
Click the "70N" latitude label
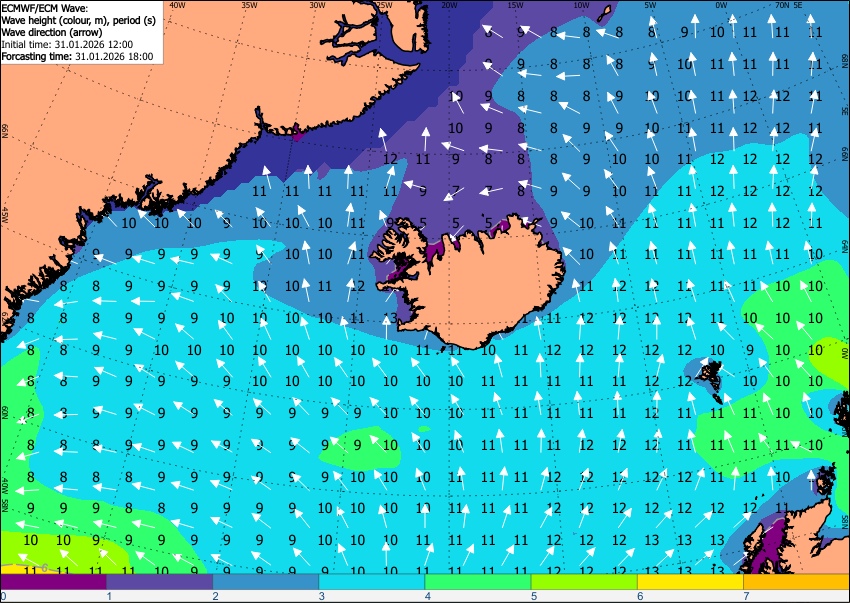(782, 5)
